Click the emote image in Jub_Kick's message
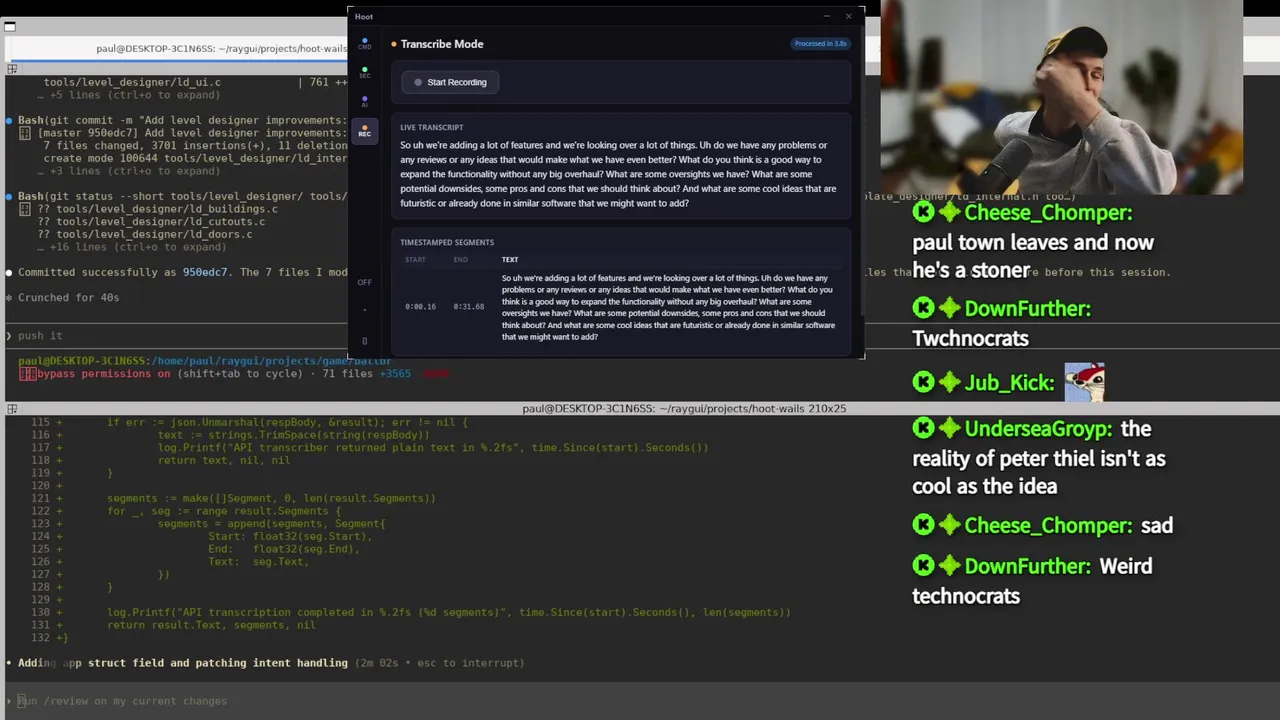Screen dimensions: 1280x720 (1084, 382)
